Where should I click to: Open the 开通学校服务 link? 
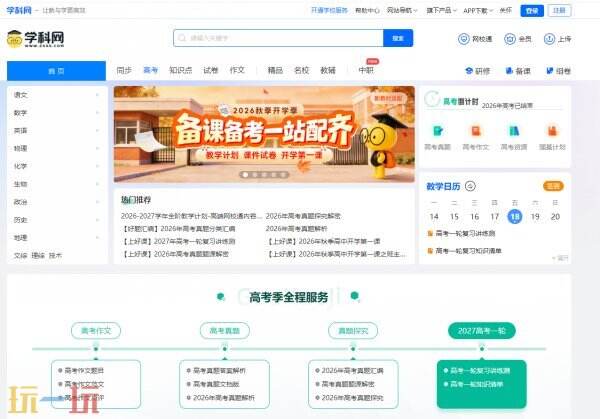[x=329, y=10]
